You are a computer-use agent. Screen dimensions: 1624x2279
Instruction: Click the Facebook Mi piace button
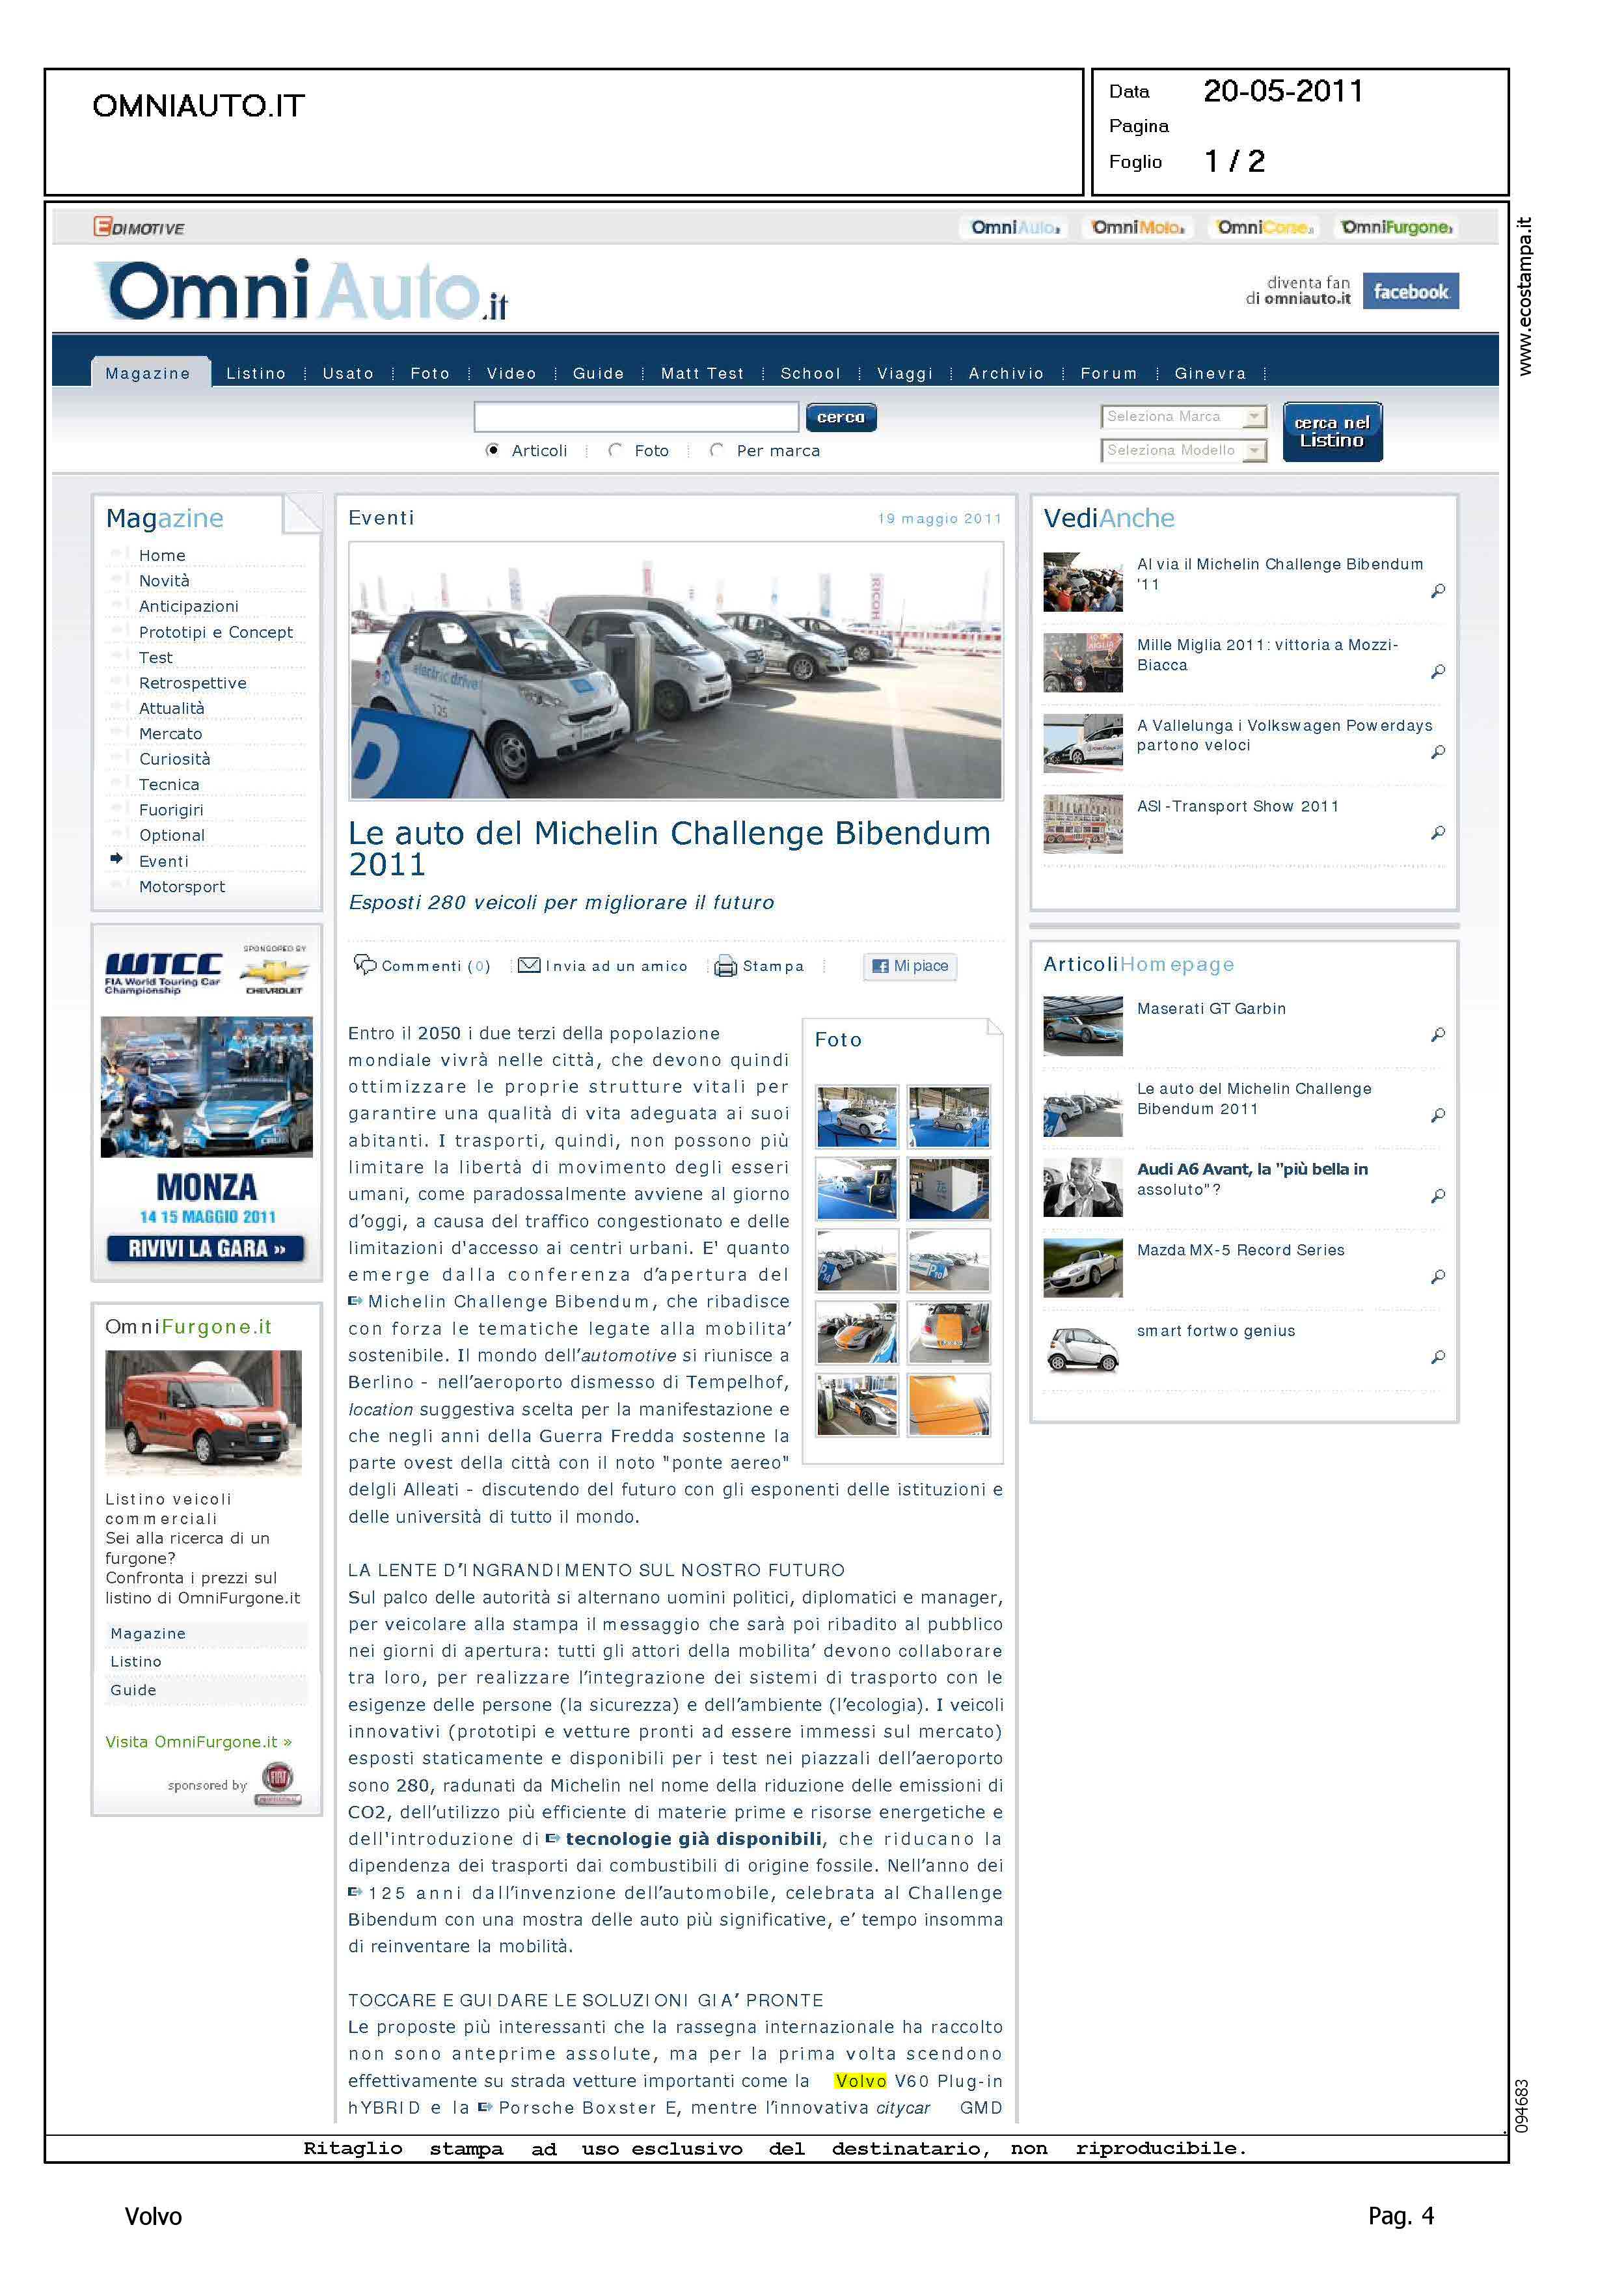coord(910,966)
